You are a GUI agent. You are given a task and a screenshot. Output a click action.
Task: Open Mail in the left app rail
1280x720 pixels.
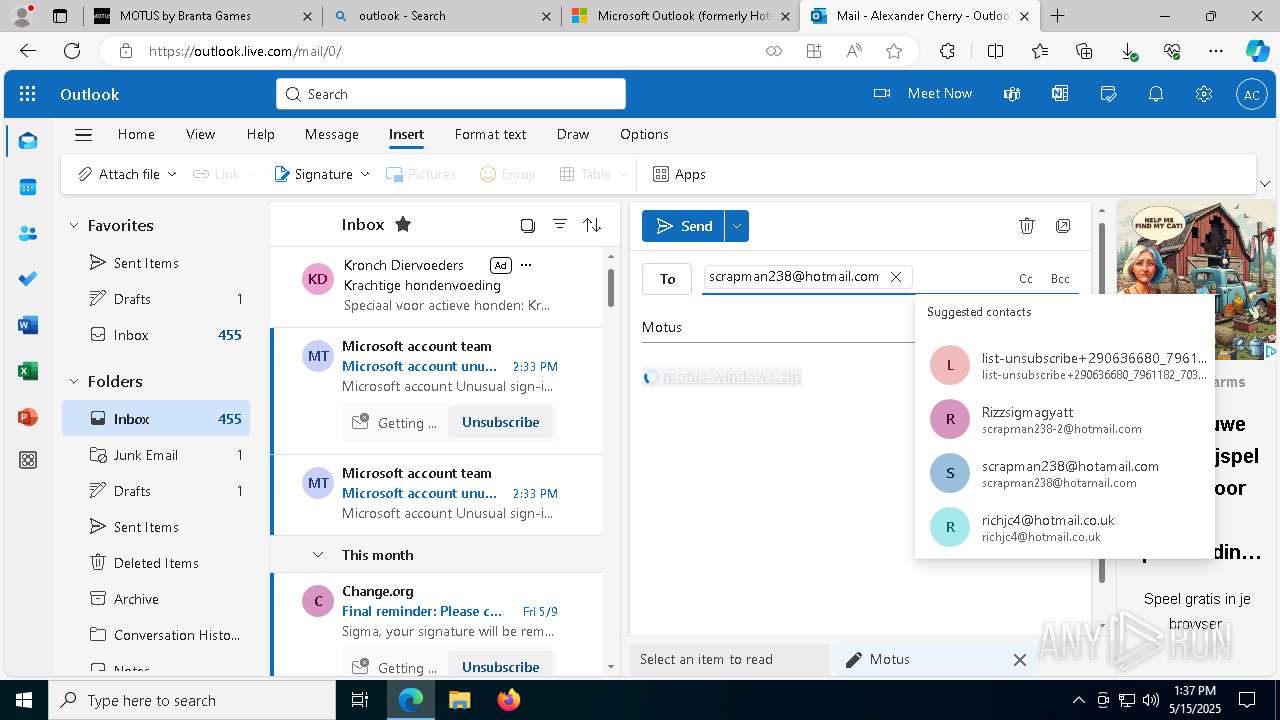(28, 141)
